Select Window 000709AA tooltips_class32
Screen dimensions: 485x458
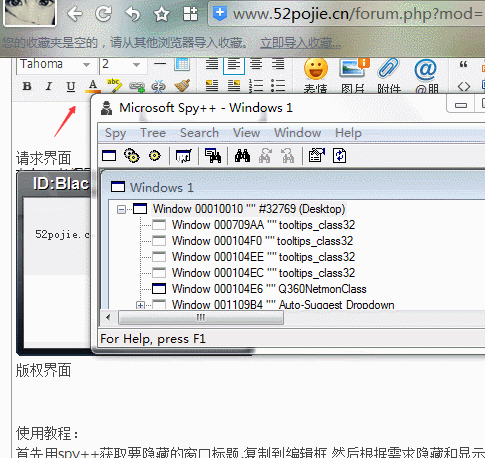pyautogui.click(x=263, y=225)
